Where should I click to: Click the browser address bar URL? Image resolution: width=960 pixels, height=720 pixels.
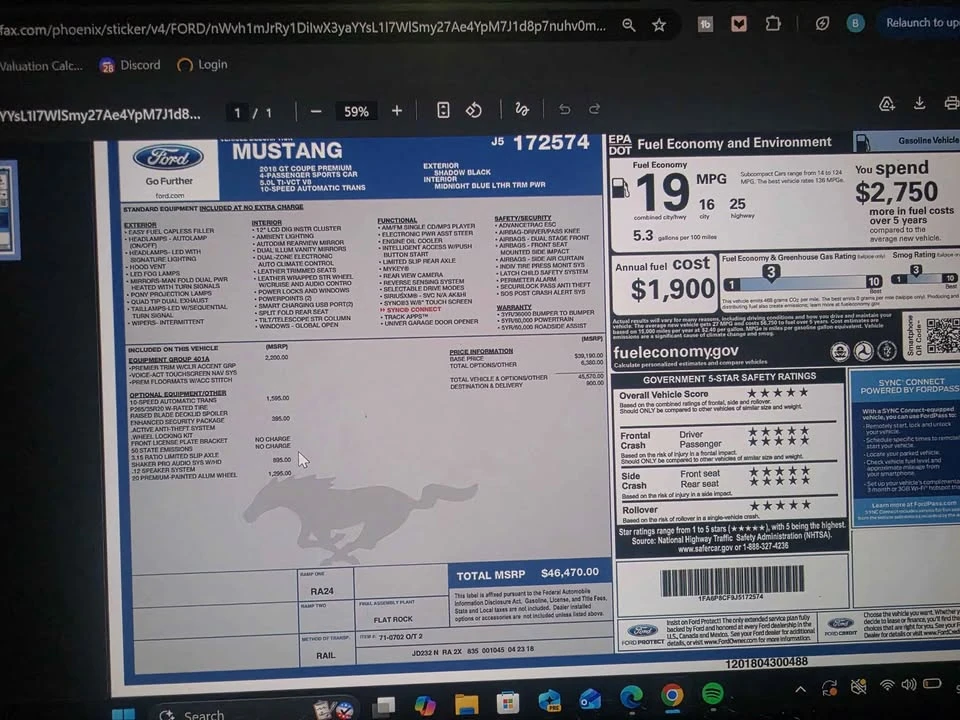(x=303, y=28)
